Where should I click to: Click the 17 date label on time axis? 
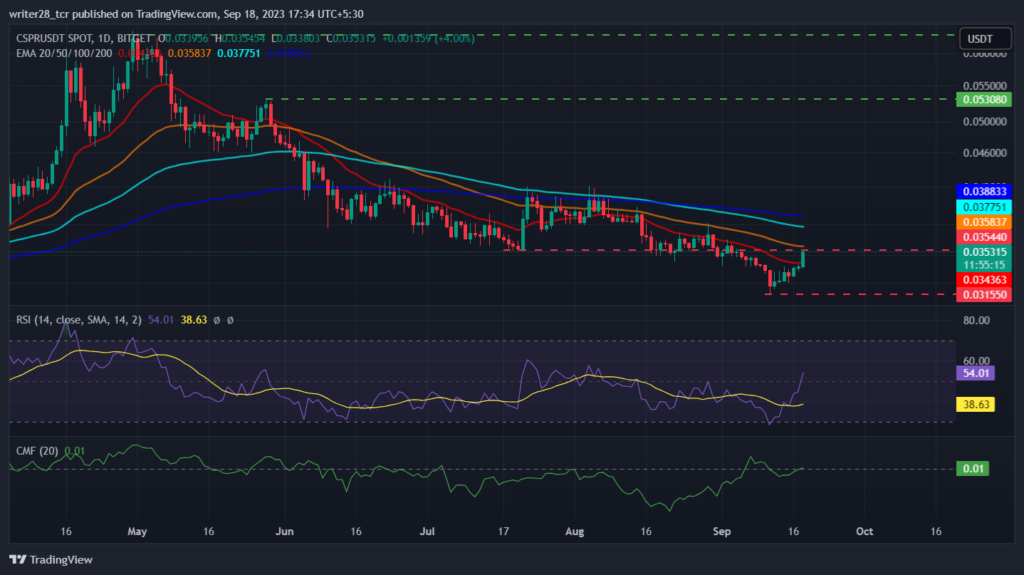tap(504, 531)
